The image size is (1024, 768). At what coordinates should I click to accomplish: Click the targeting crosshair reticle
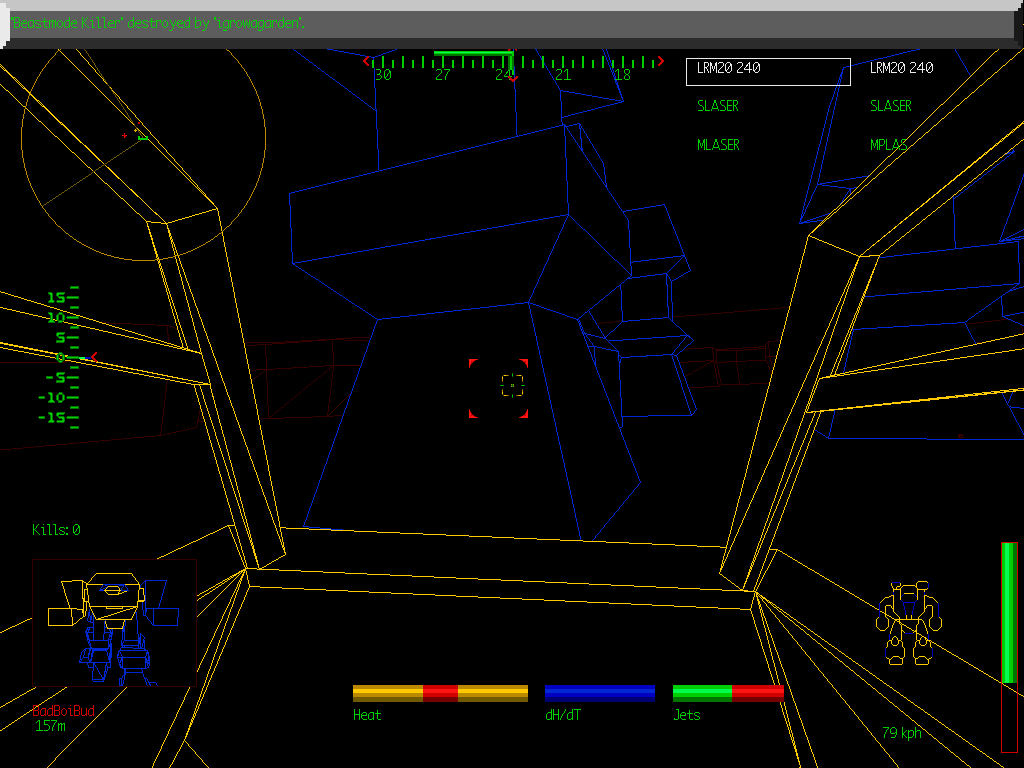click(x=512, y=384)
